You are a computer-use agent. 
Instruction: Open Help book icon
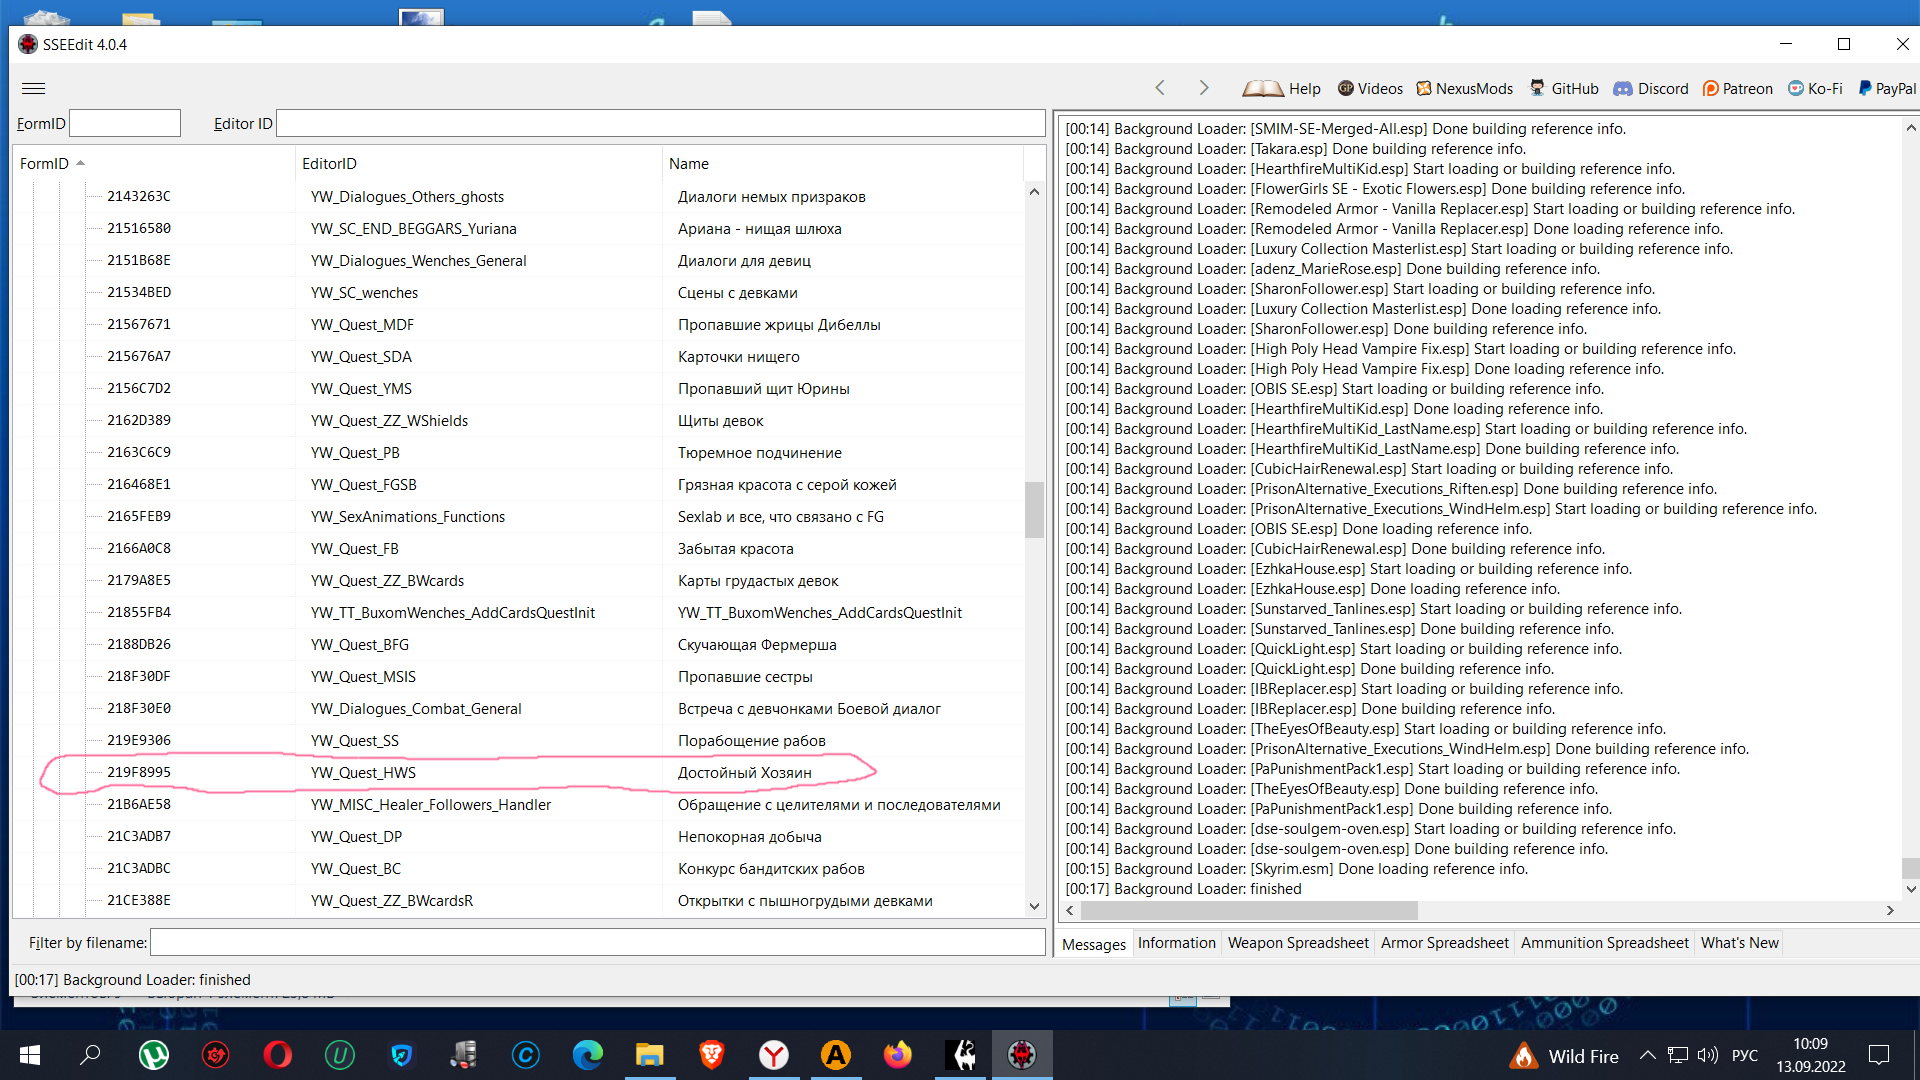point(1263,88)
